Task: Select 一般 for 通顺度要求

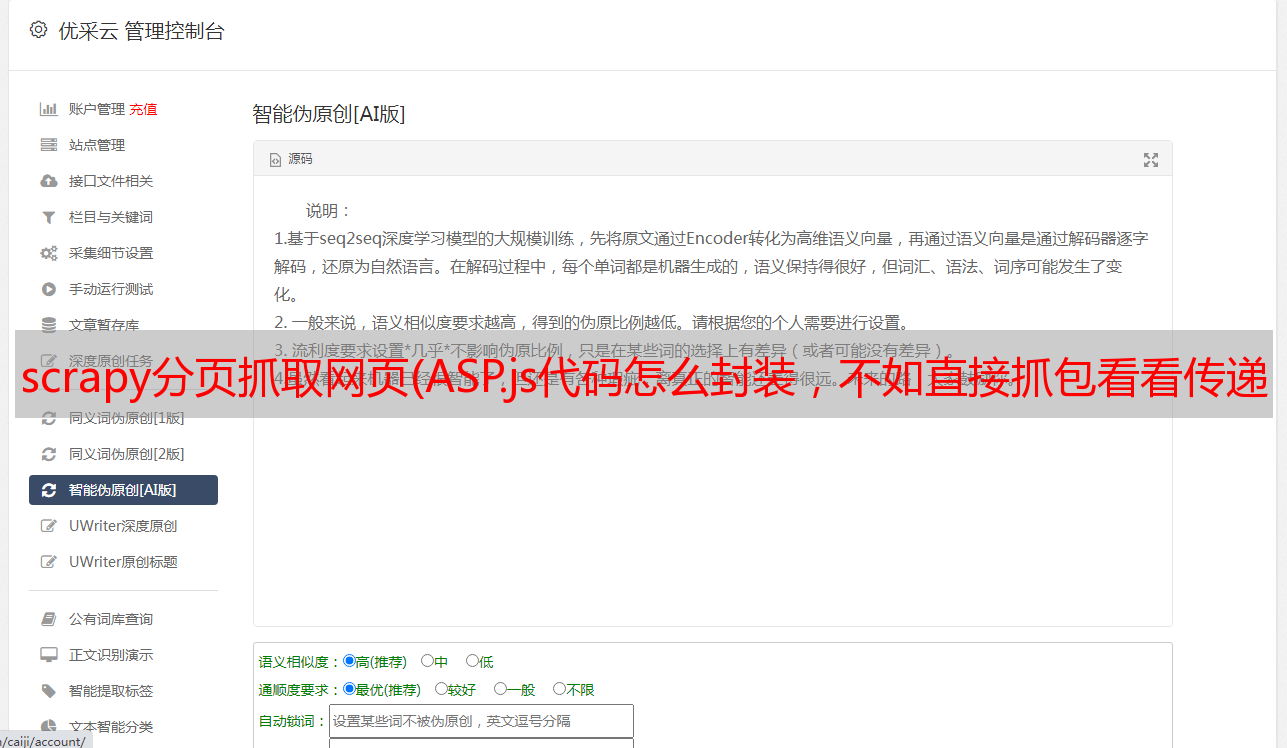Action: [x=500, y=689]
